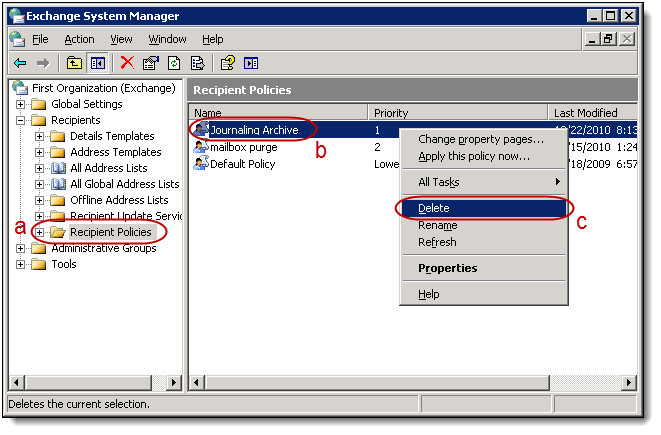Expand the Tools node
The image size is (661, 435).
click(x=20, y=264)
